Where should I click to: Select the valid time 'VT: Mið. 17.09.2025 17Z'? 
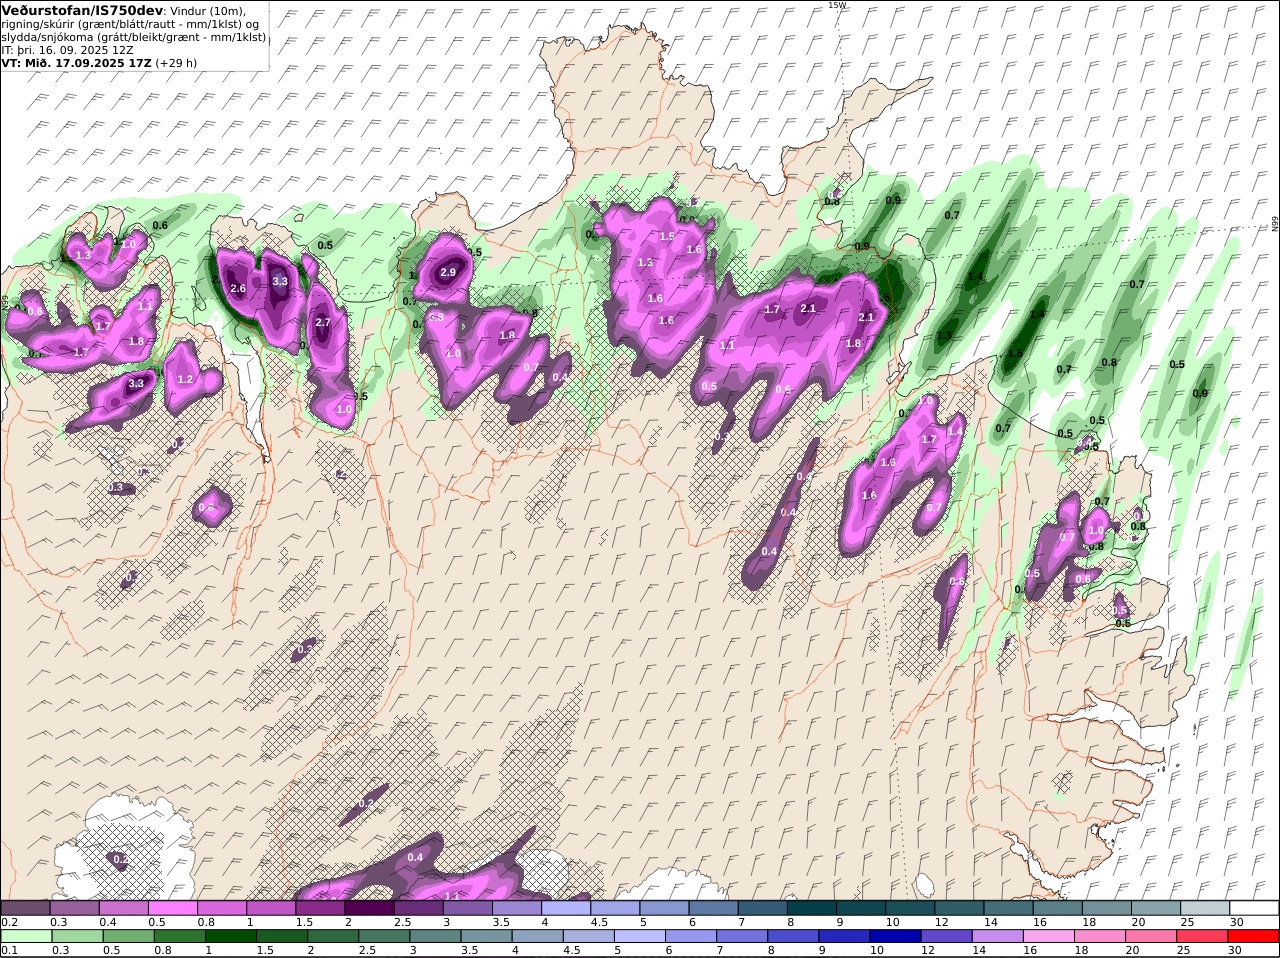click(x=76, y=63)
